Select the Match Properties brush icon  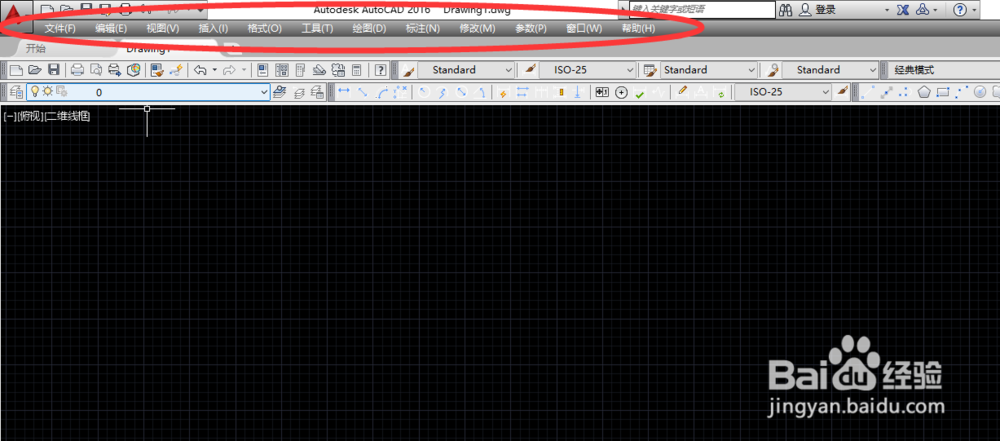point(157,70)
